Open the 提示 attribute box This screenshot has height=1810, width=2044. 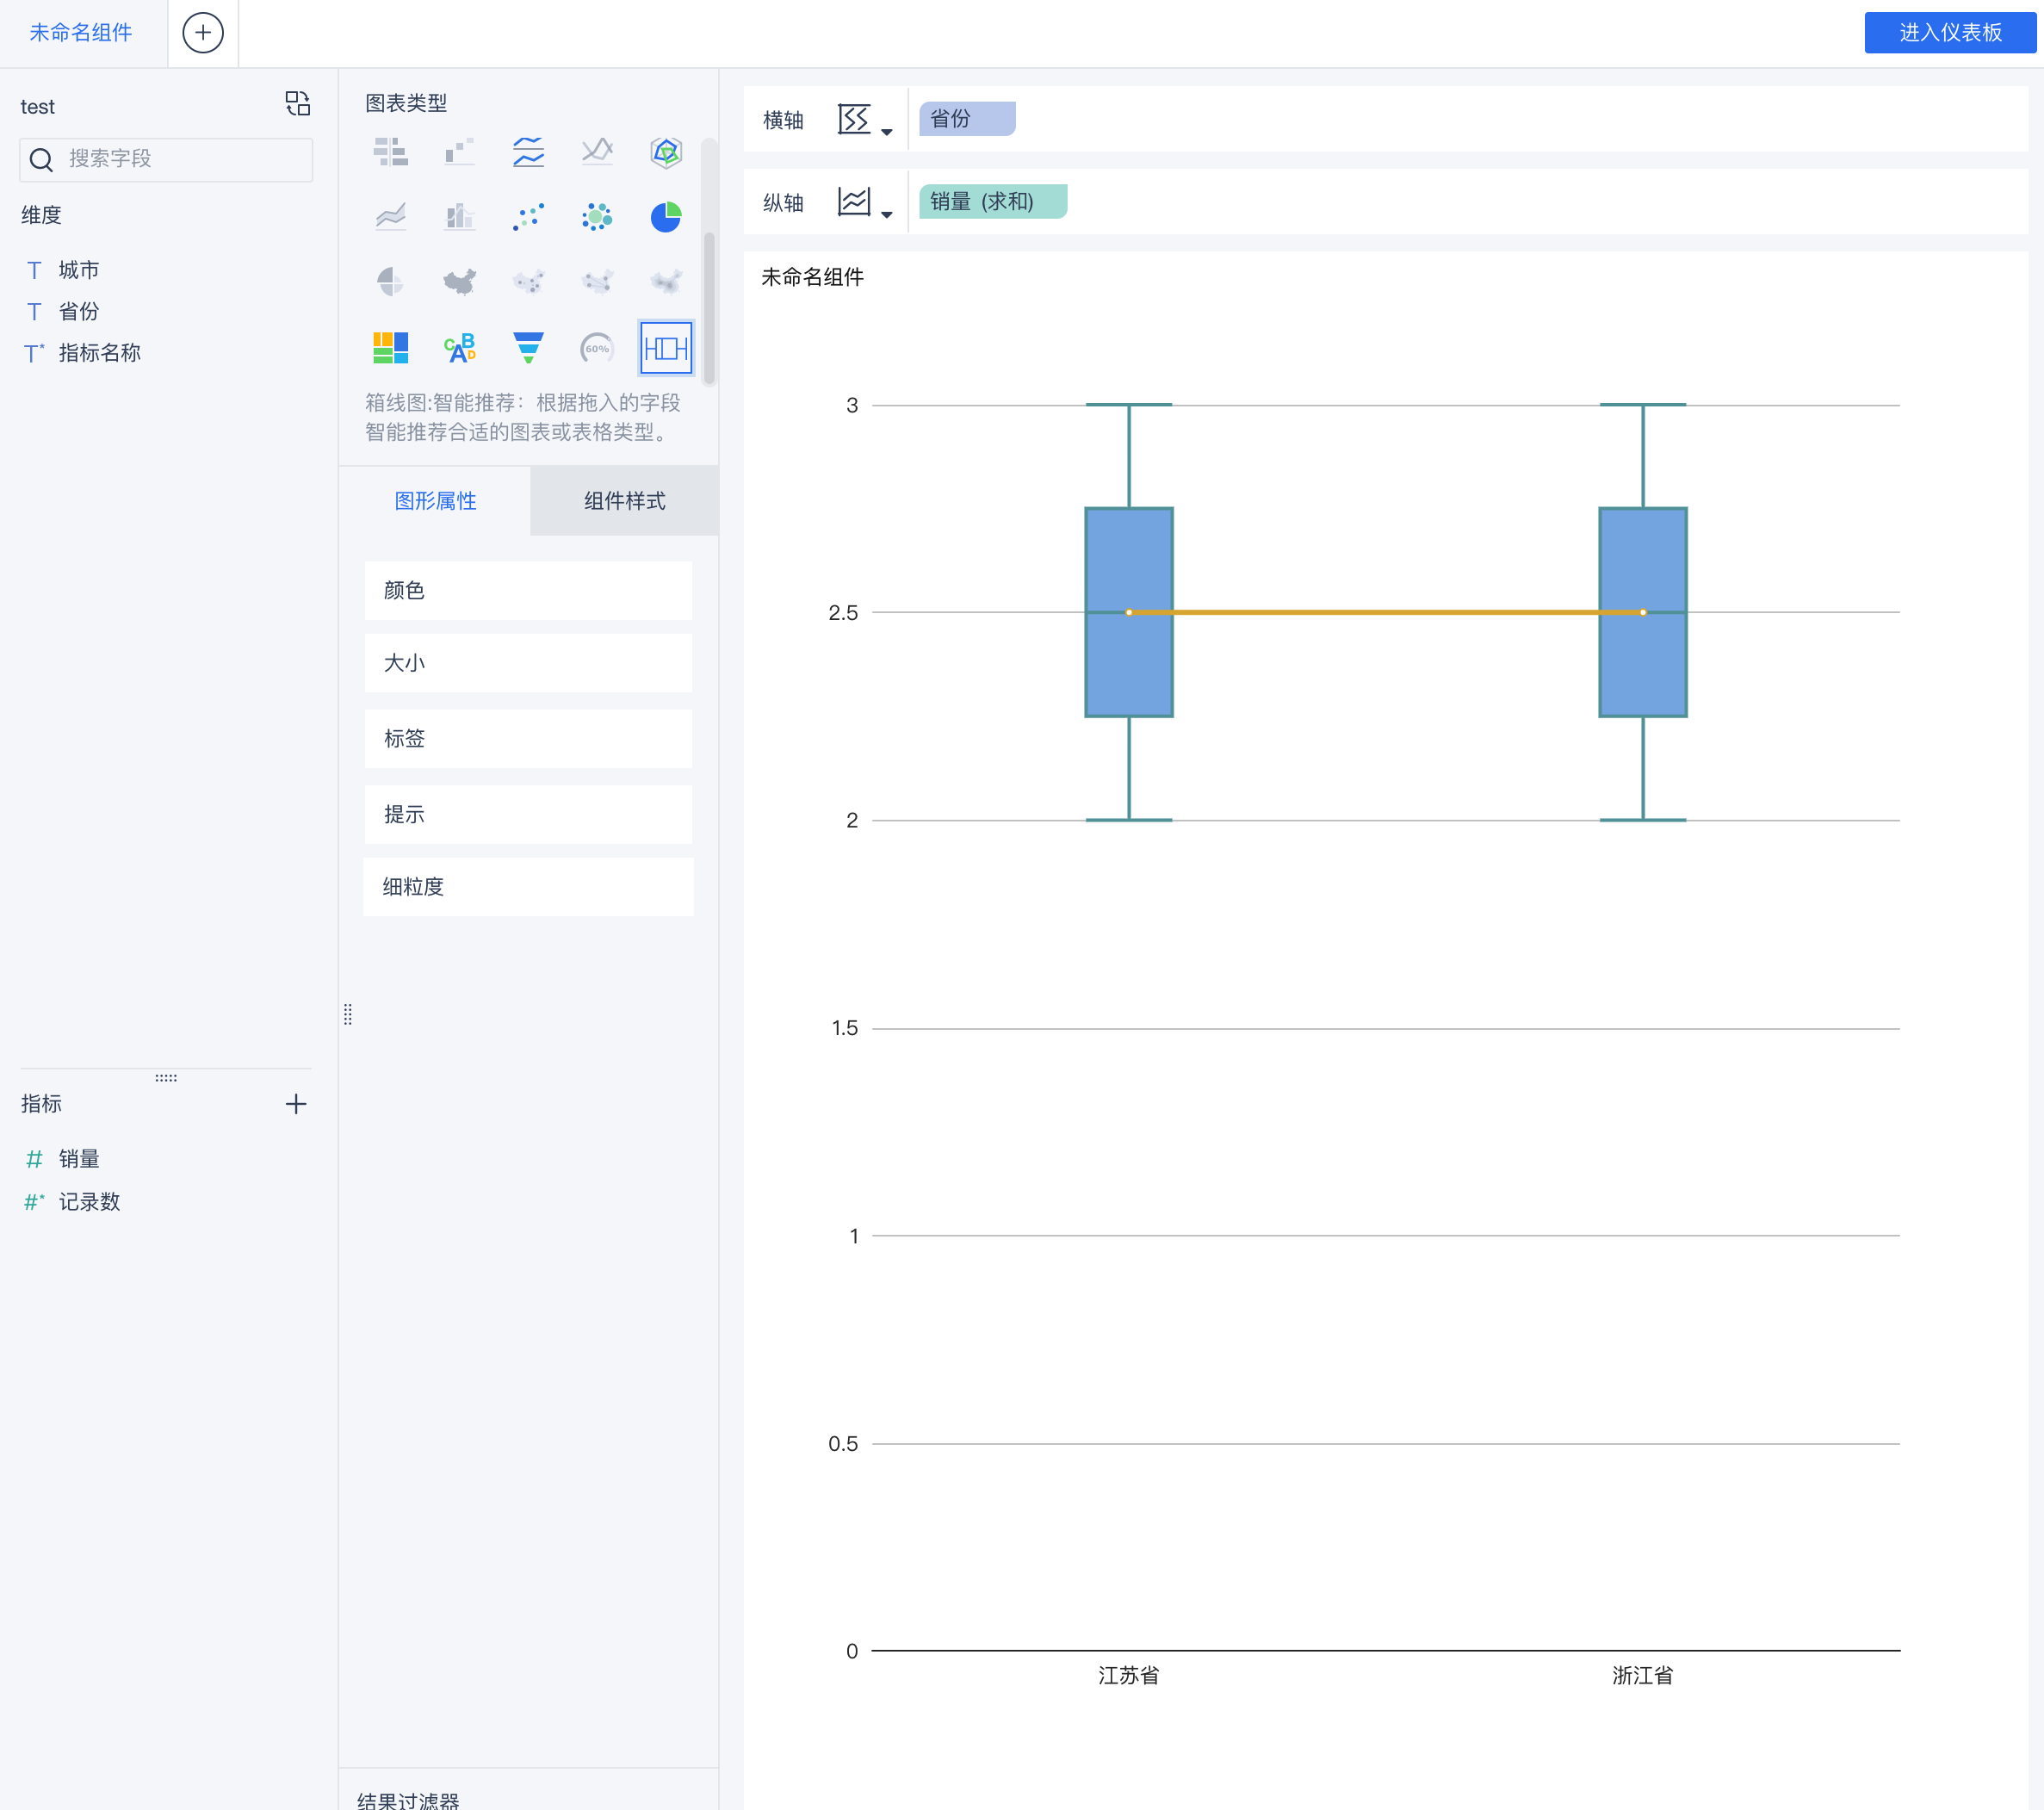[x=528, y=815]
